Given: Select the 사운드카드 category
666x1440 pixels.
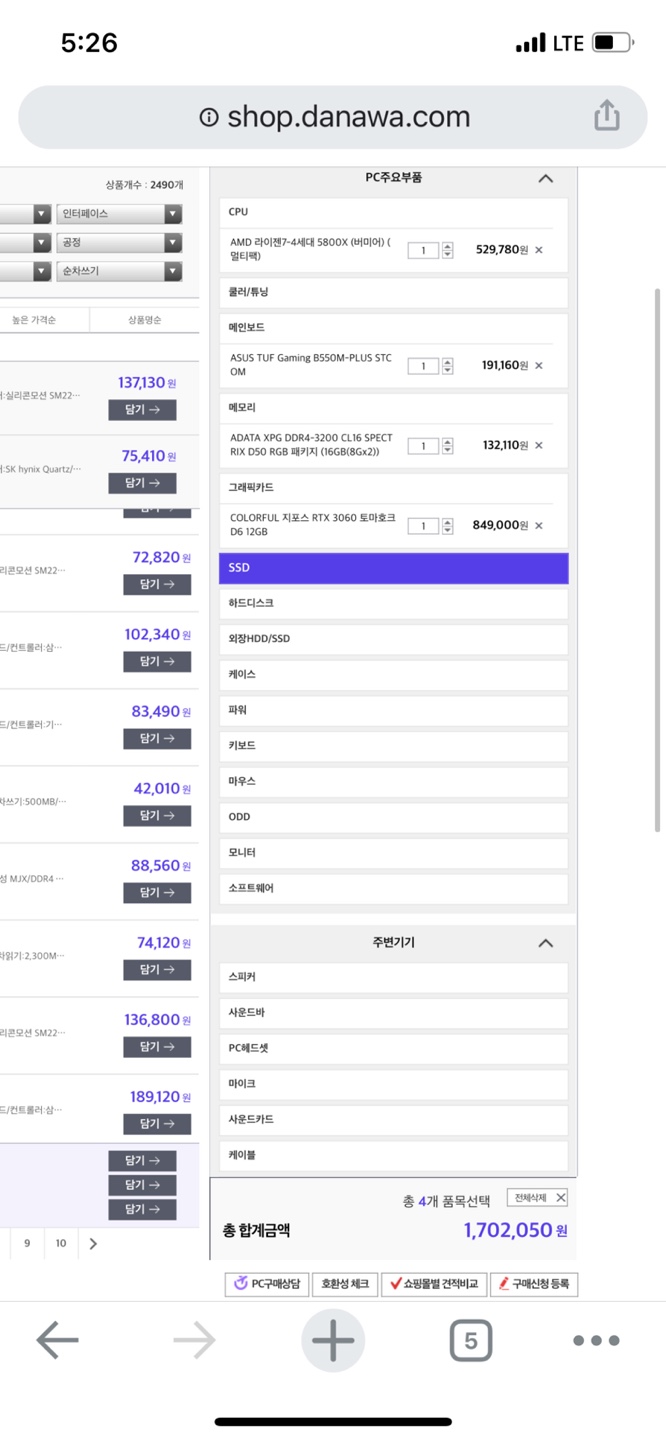Looking at the screenshot, I should [x=393, y=1120].
